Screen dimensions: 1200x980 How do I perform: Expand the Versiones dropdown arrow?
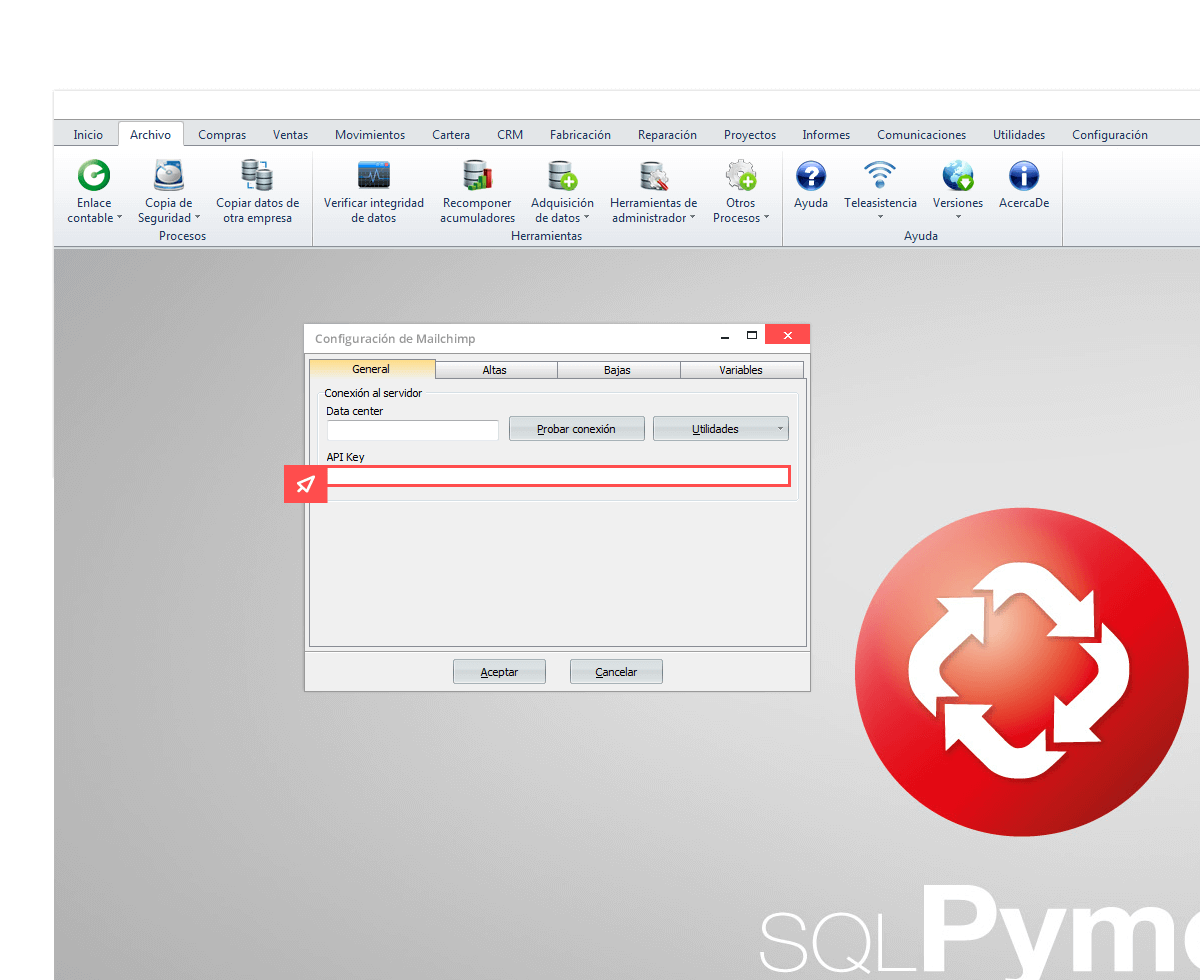pos(958,217)
